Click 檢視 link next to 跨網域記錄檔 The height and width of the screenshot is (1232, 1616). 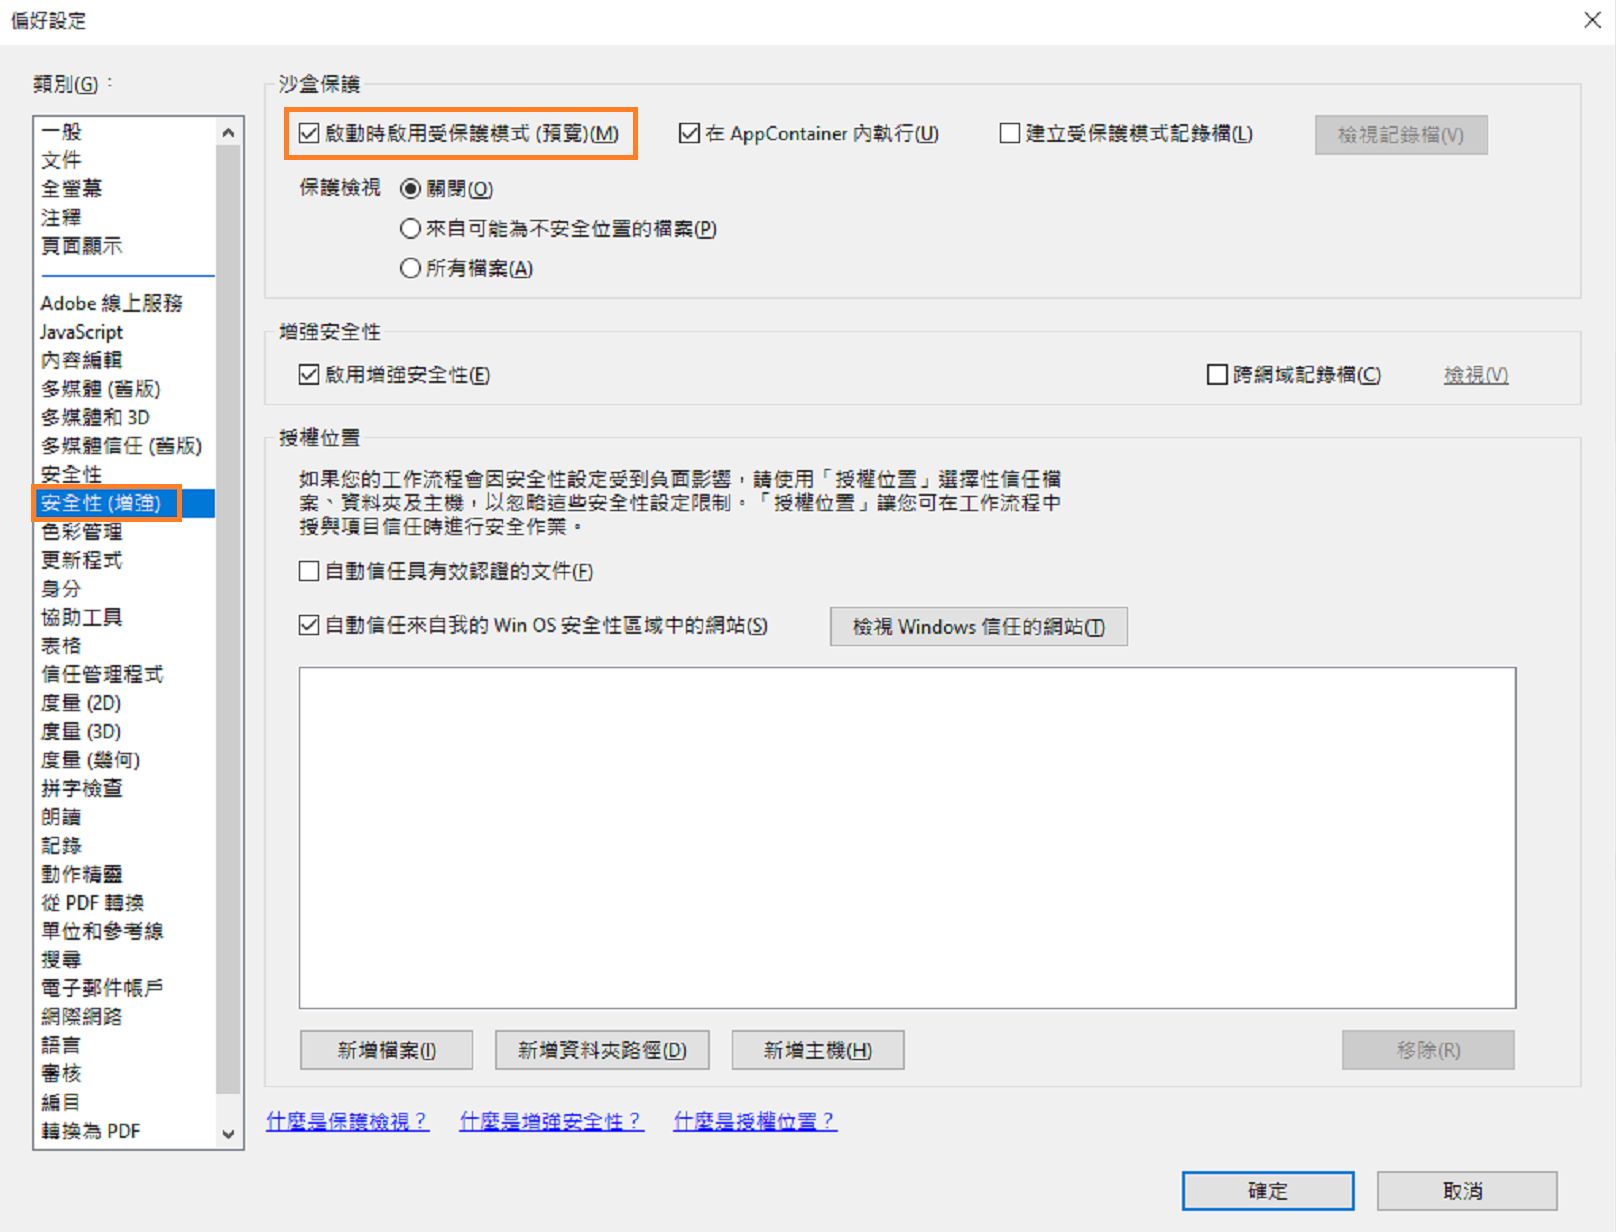pyautogui.click(x=1476, y=375)
